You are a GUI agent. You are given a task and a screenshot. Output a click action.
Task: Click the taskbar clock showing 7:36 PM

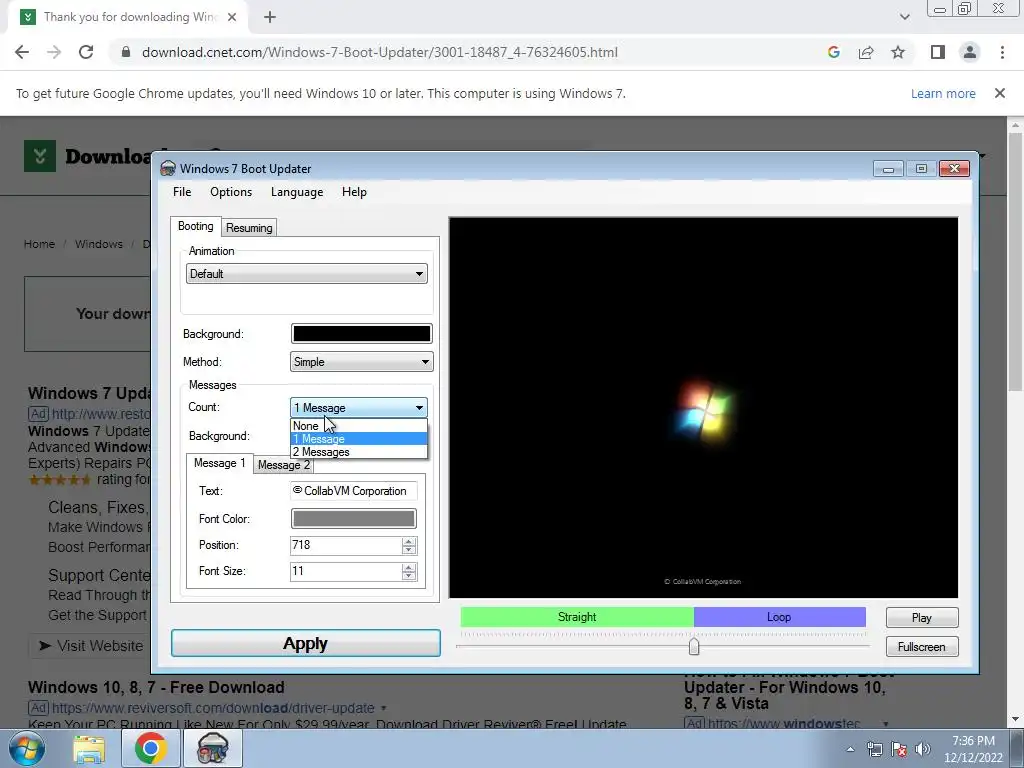pyautogui.click(x=973, y=749)
